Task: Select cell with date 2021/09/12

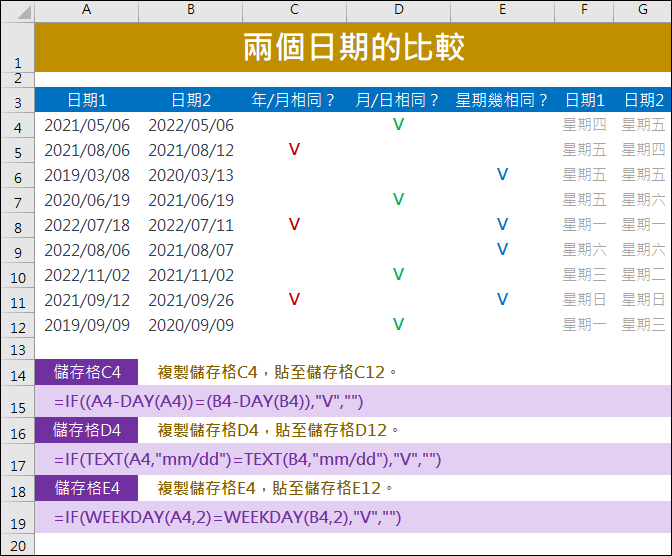Action: (87, 300)
